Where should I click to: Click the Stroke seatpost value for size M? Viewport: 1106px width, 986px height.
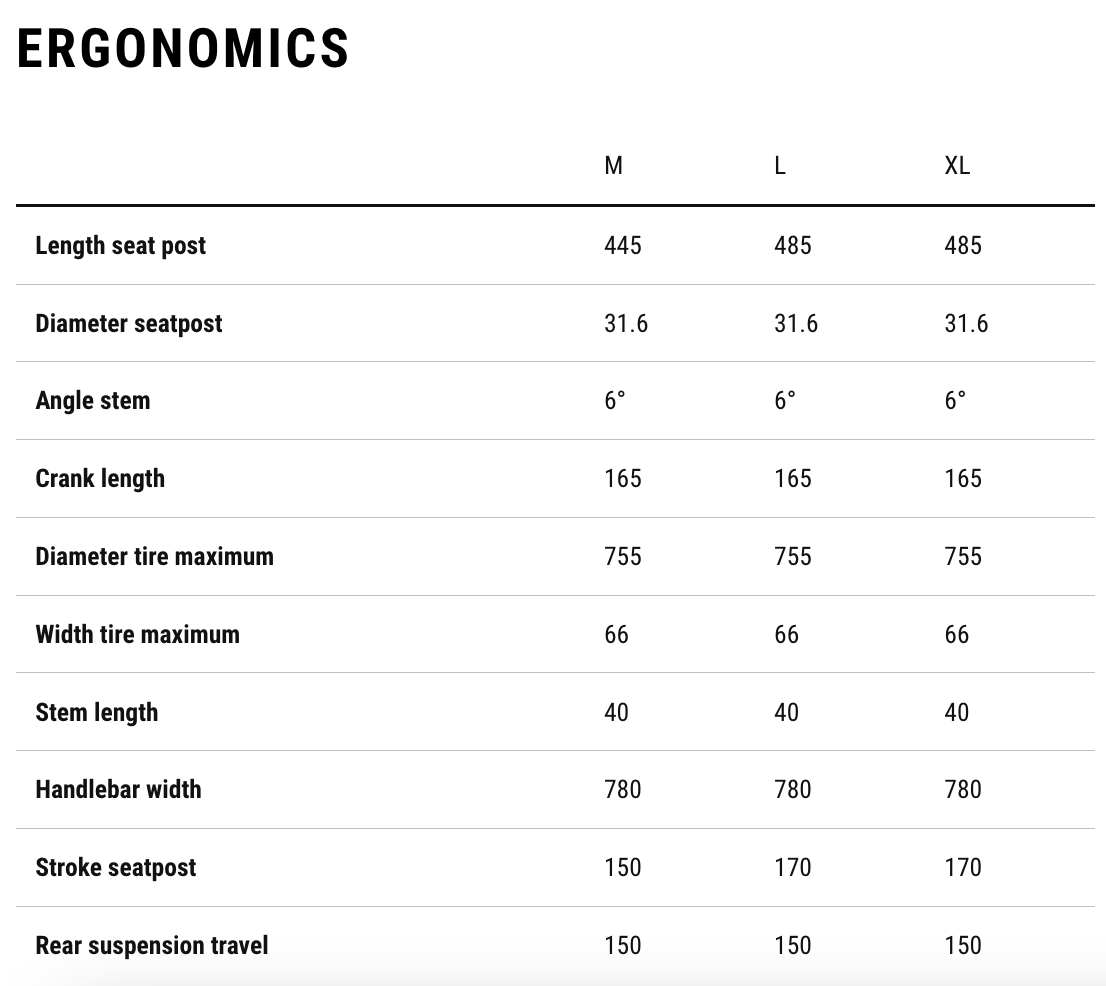(x=623, y=868)
